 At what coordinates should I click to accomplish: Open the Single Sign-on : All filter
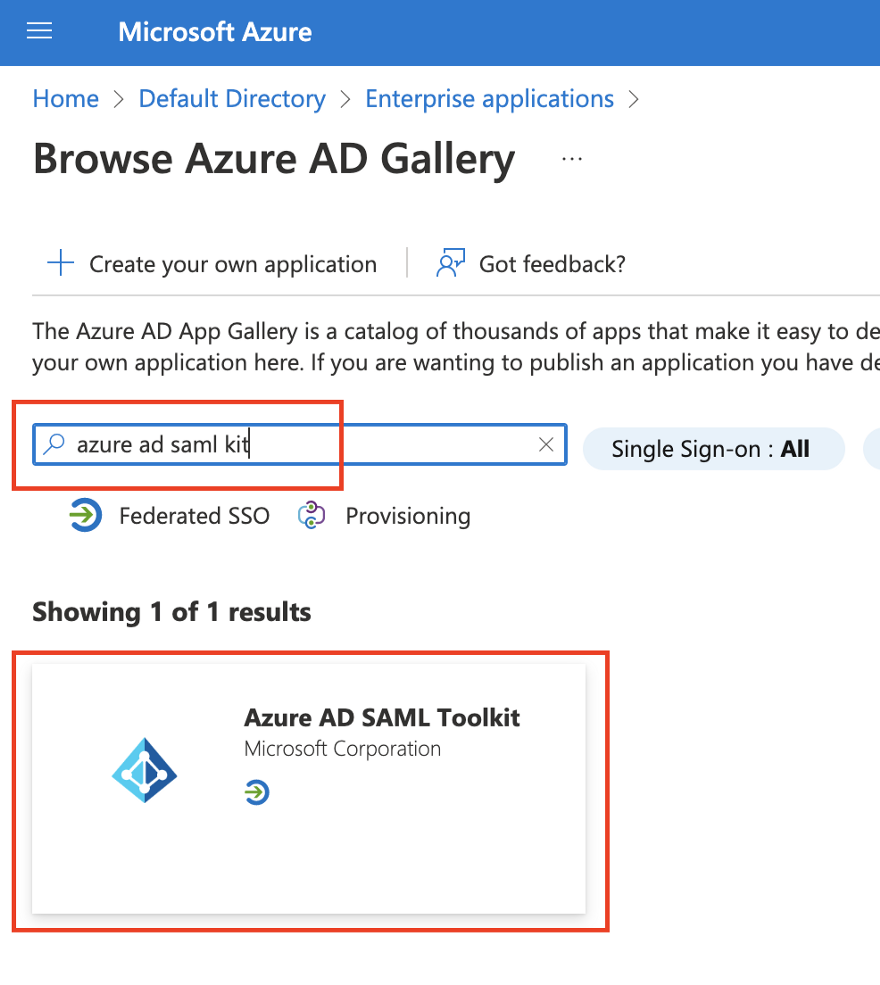point(711,449)
